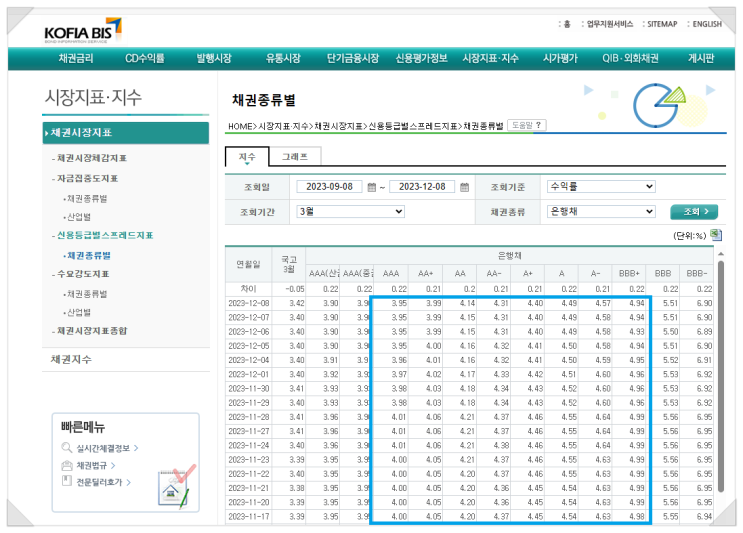This screenshot has height=533, width=743.
Task: Select the 지수 tab
Action: point(247,156)
